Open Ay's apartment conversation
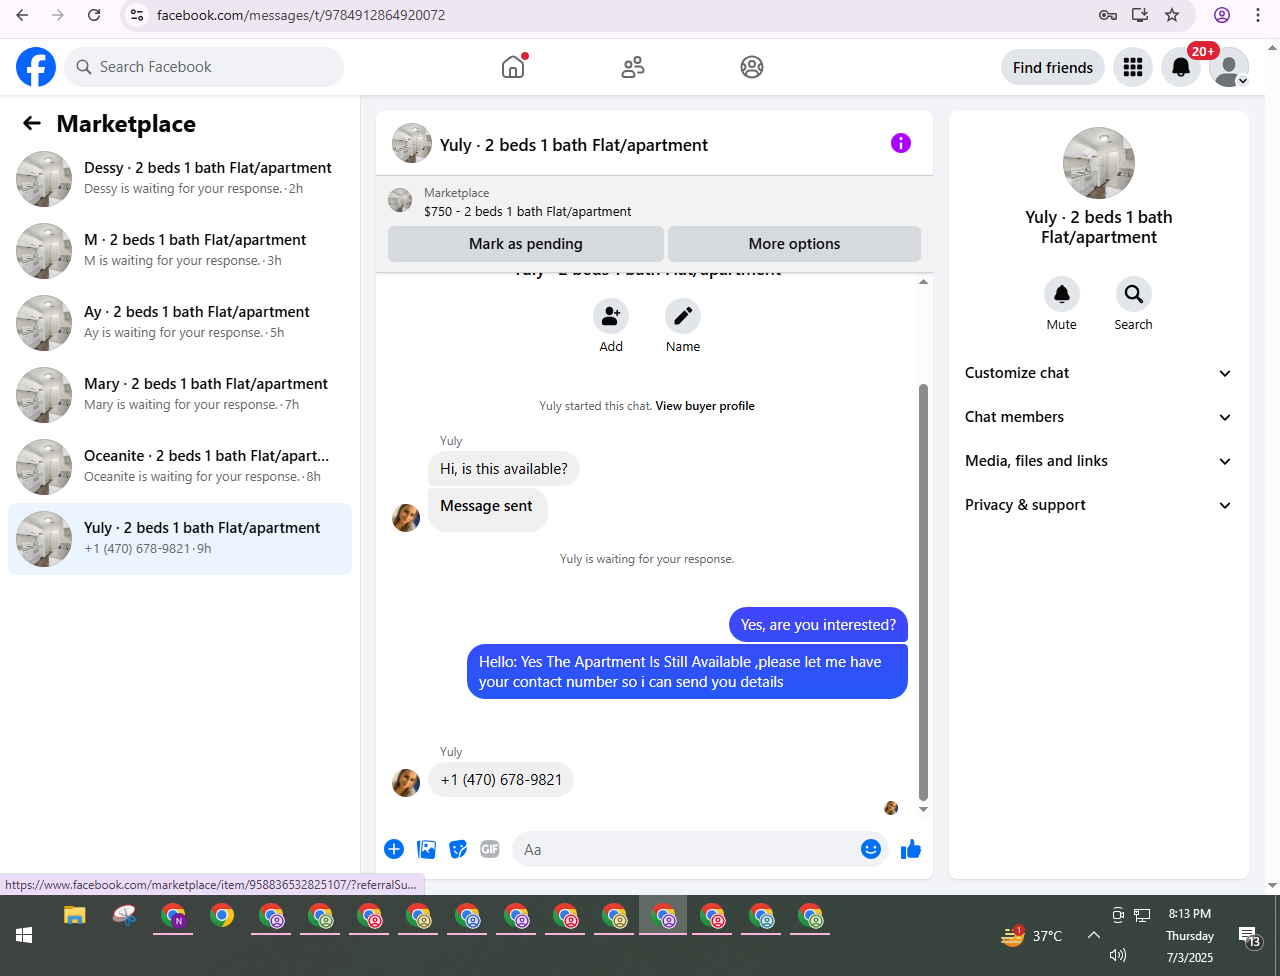The height and width of the screenshot is (976, 1280). click(180, 323)
